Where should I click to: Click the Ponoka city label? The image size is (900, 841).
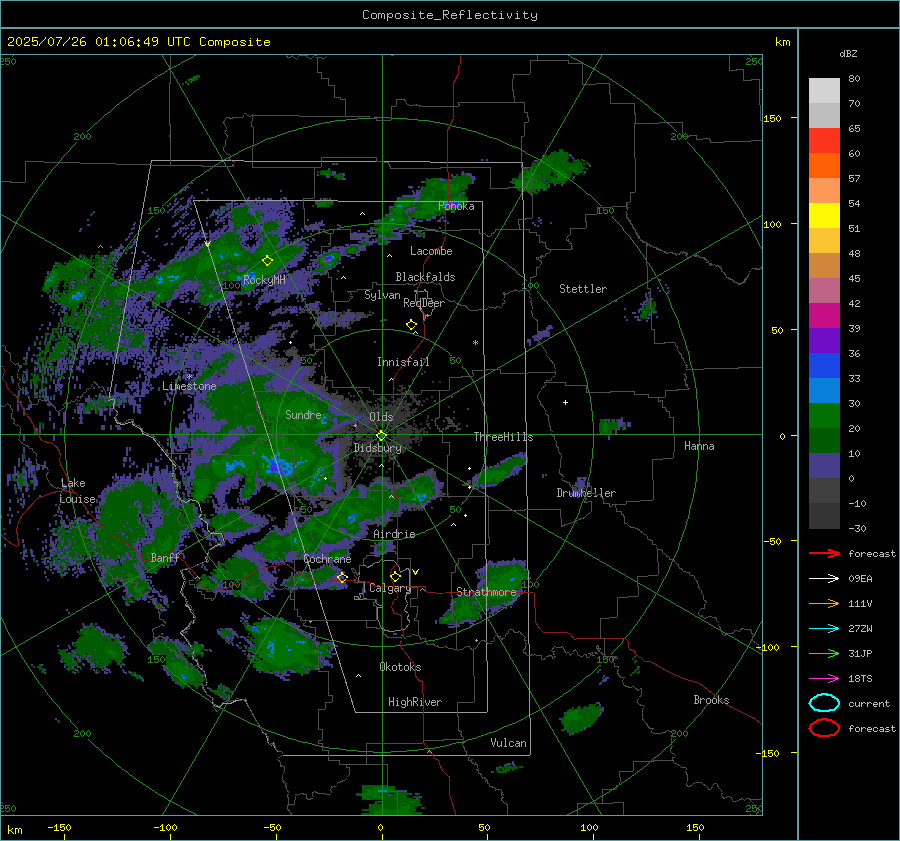tap(456, 206)
